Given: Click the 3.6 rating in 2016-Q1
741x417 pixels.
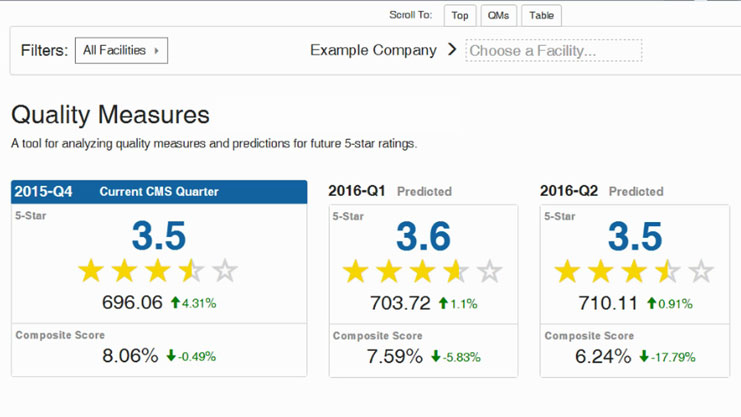Looking at the screenshot, I should point(423,236).
